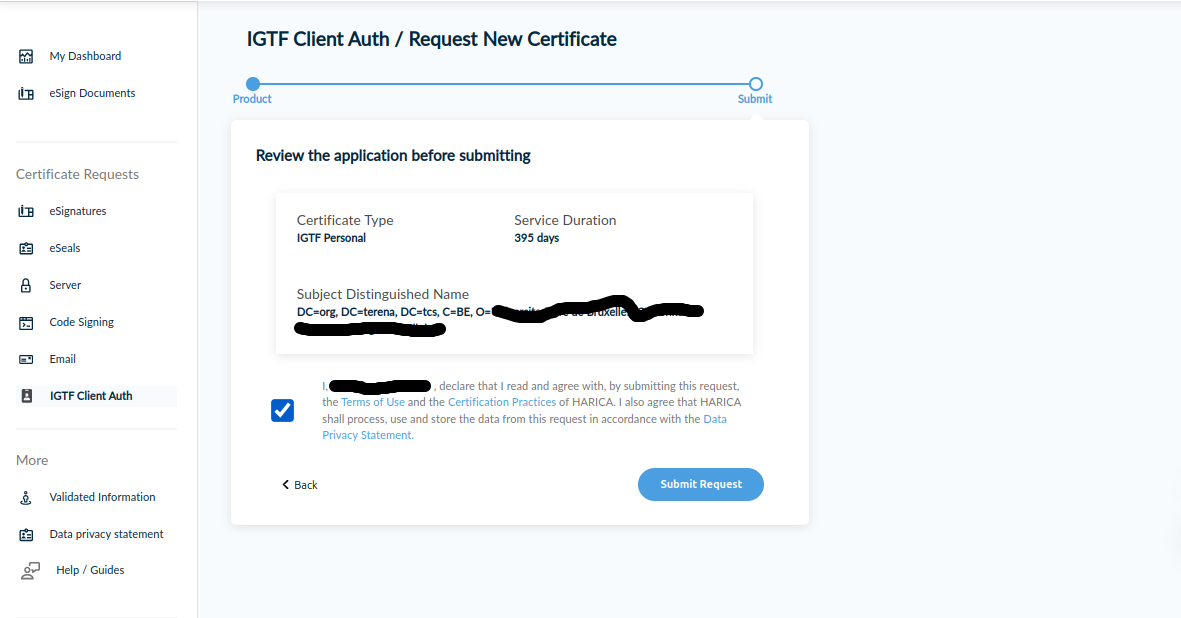Click the Email envelope icon
Viewport: 1181px width, 618px height.
tap(27, 360)
